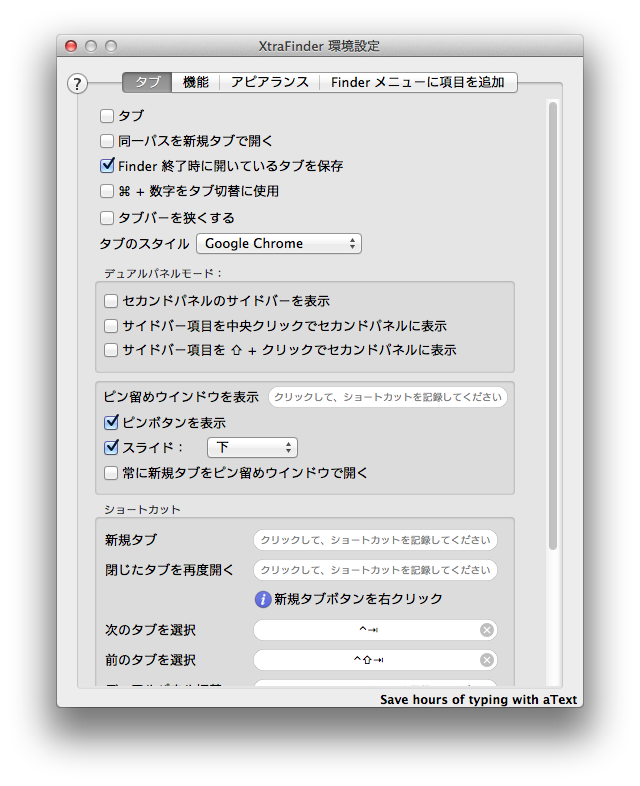The image size is (640, 786).
Task: Switch to the 機能 tab
Action: [x=195, y=83]
